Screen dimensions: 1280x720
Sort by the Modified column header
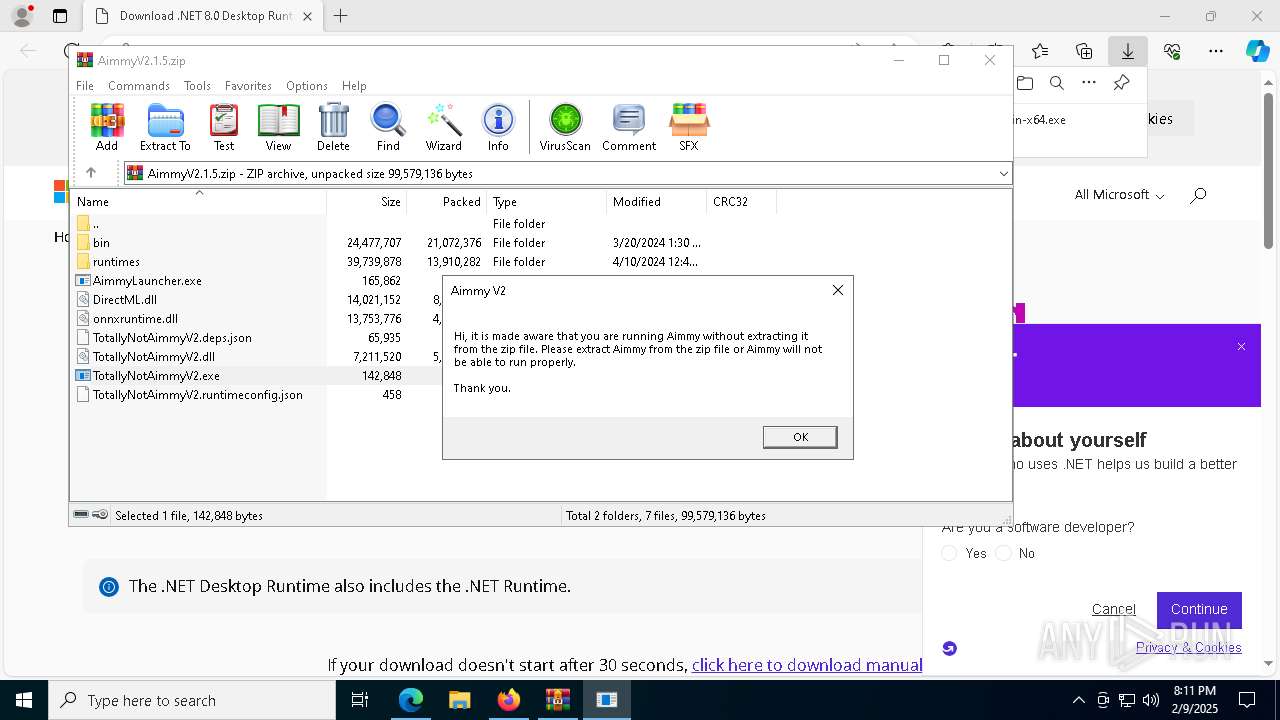[x=656, y=202]
